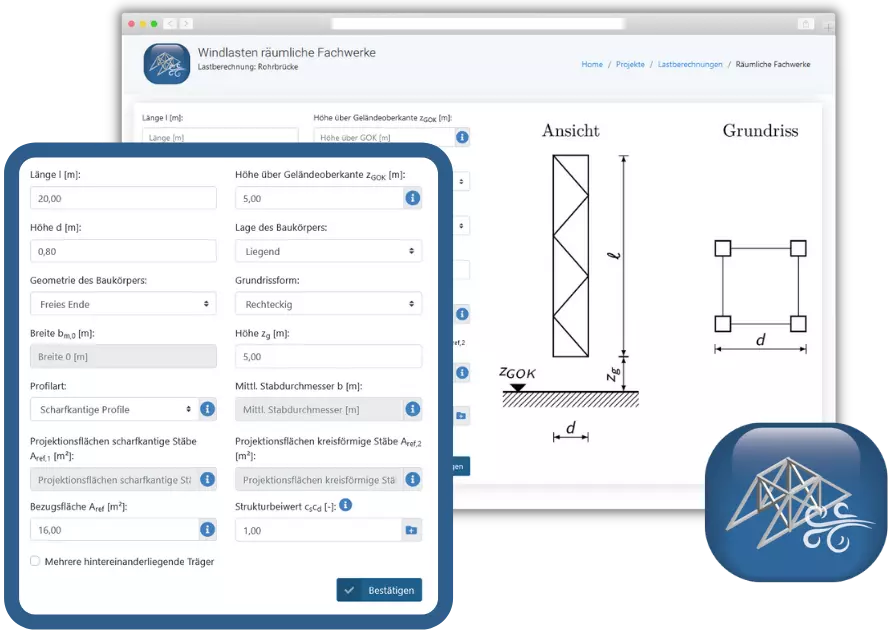The width and height of the screenshot is (894, 632).
Task: Open the Profilart dropdown
Action: (112, 409)
